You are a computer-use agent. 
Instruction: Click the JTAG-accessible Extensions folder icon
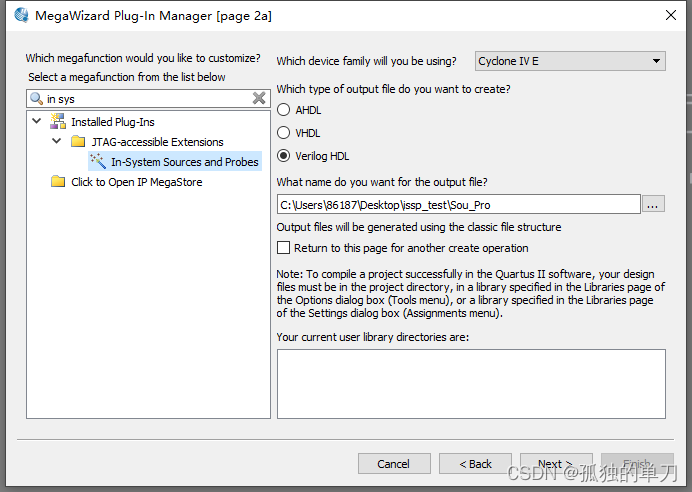(x=78, y=142)
